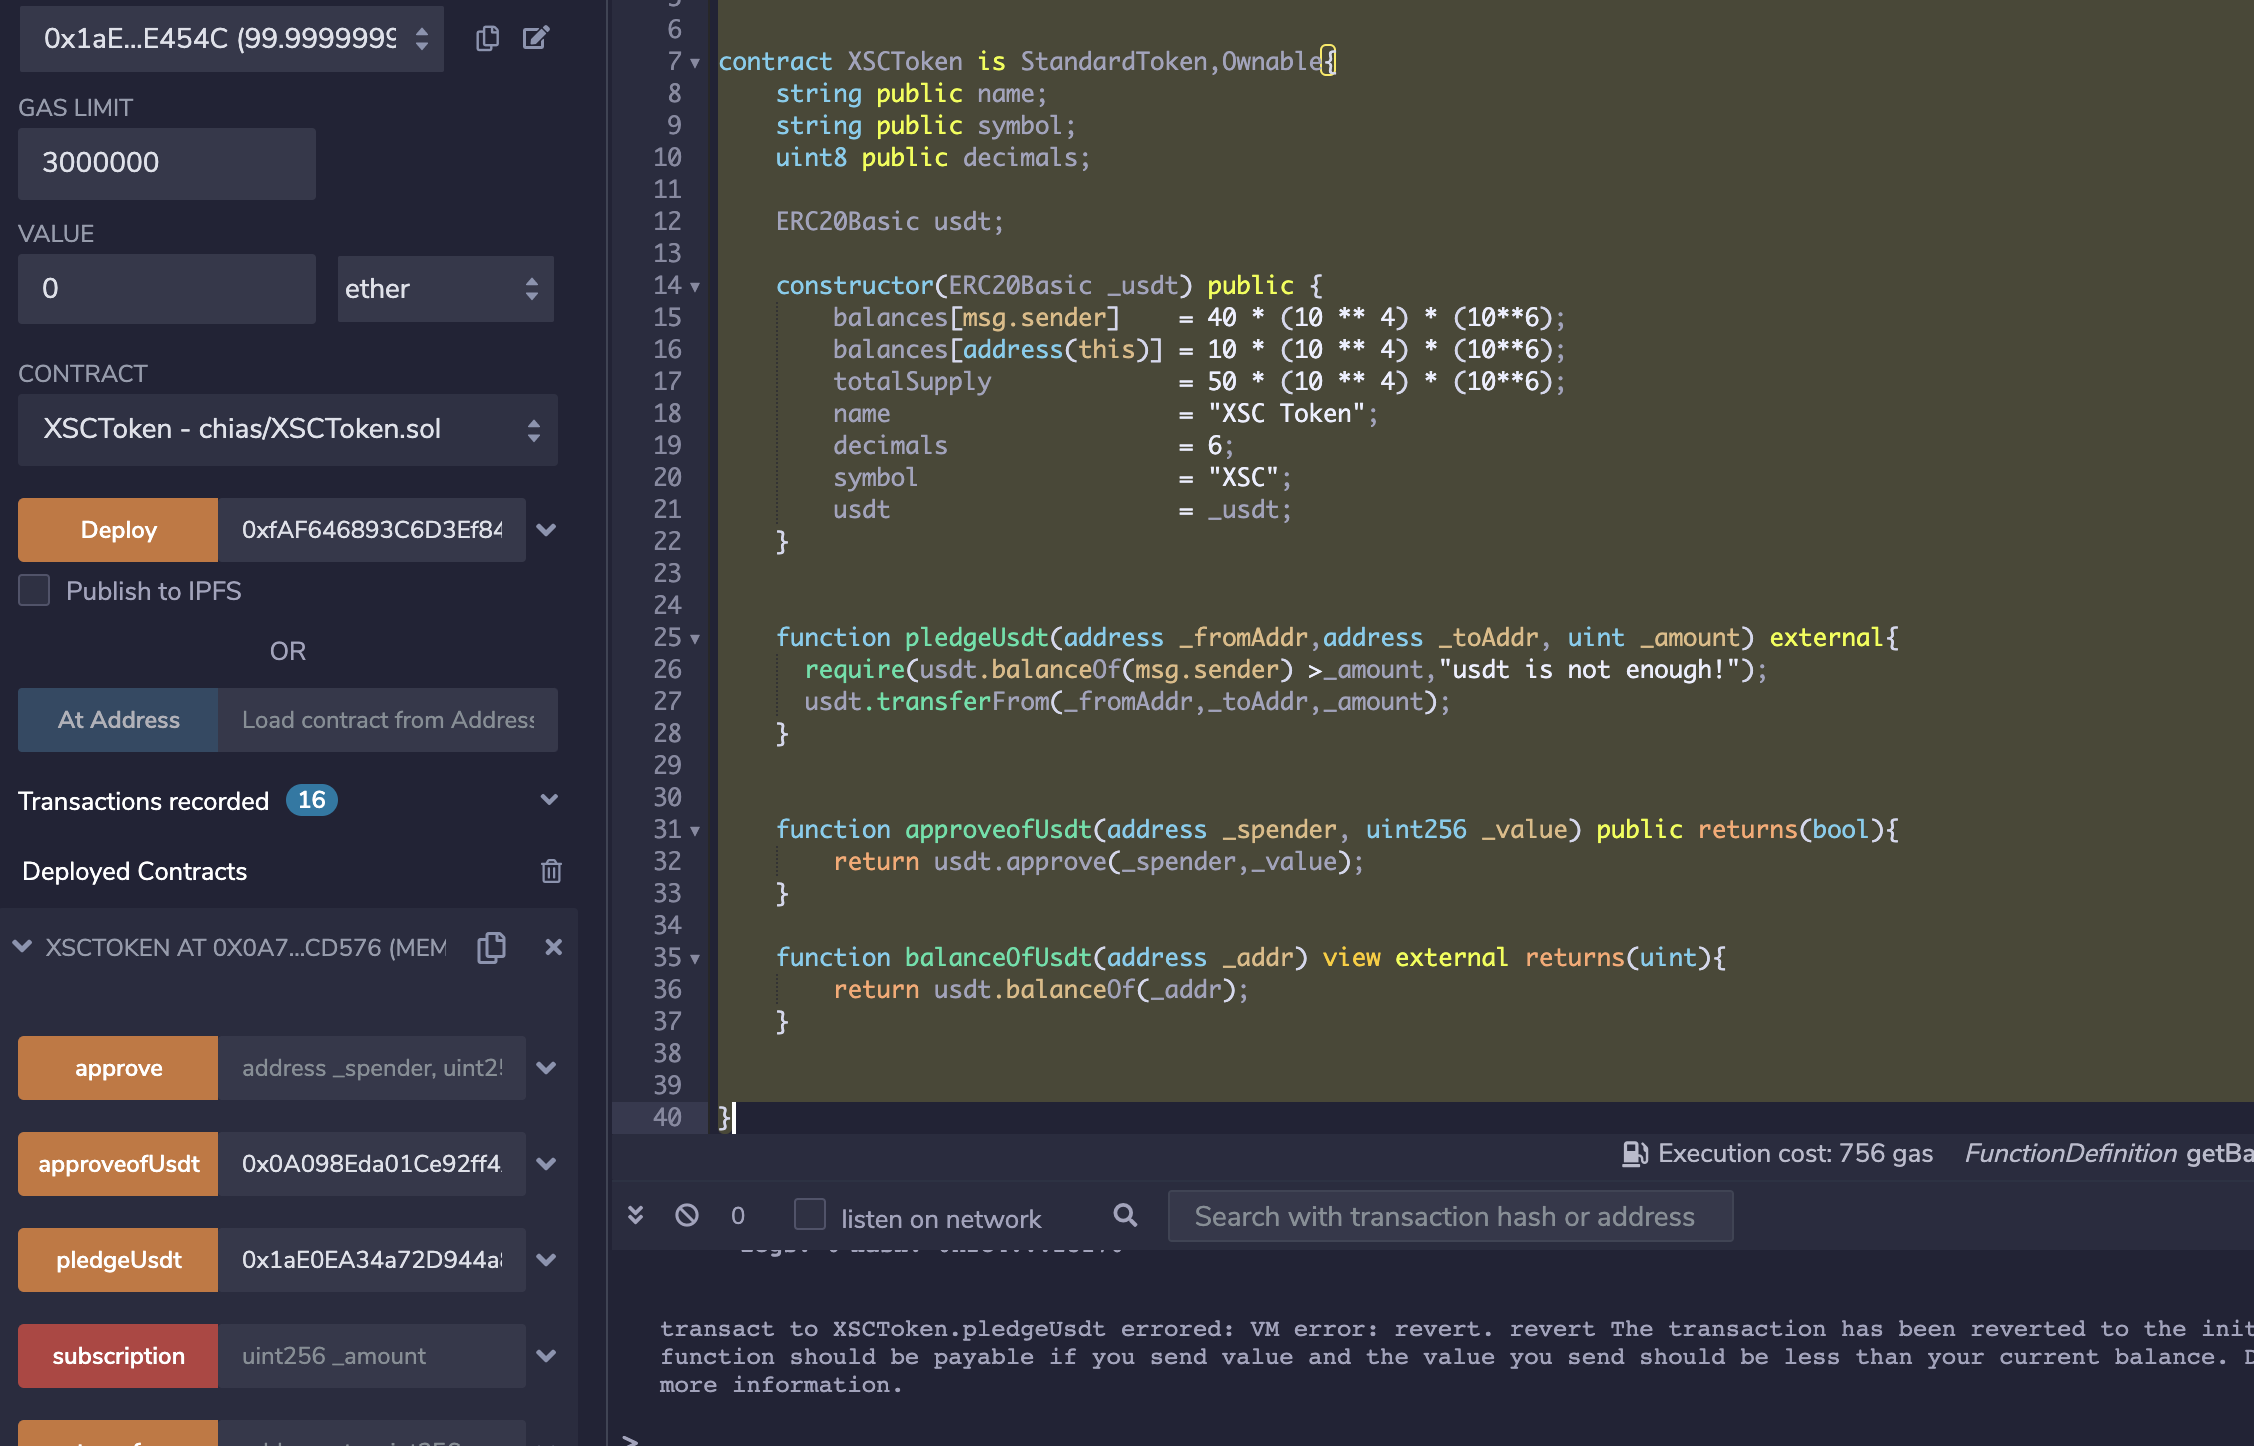This screenshot has width=2254, height=1446.
Task: Copy the selected account address
Action: 487,38
